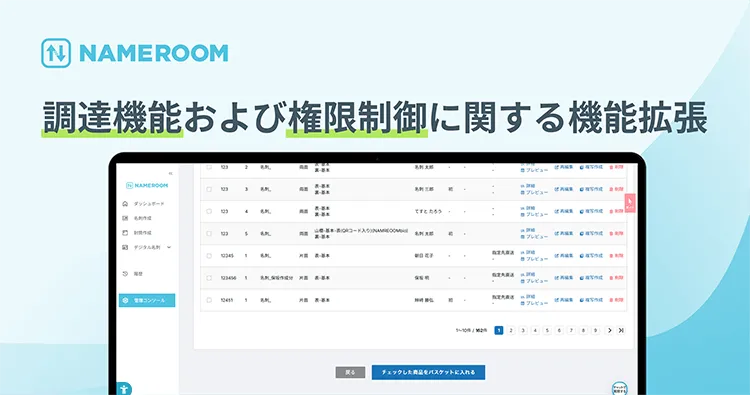Click 削除 trash icon for order 123 item 5
750x395 pixels.
coord(611,234)
